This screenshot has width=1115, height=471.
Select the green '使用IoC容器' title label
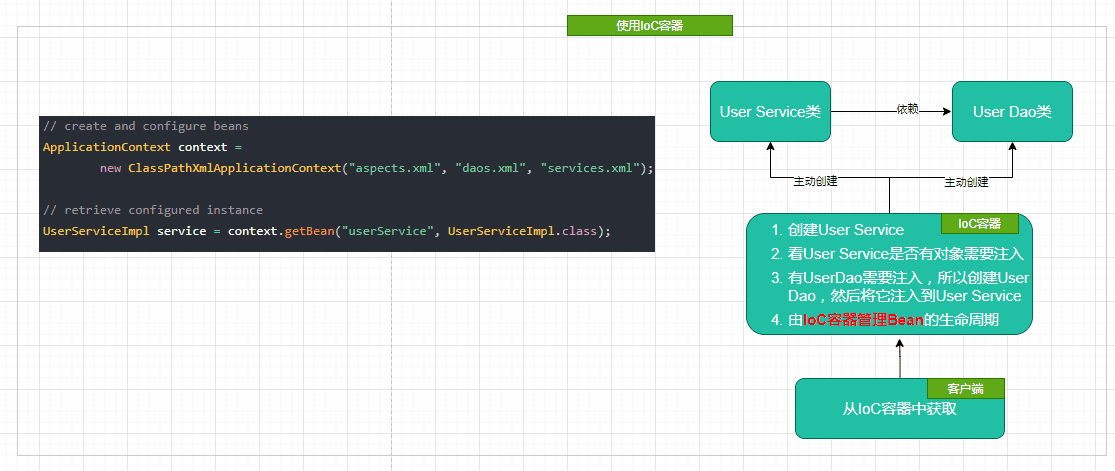650,26
